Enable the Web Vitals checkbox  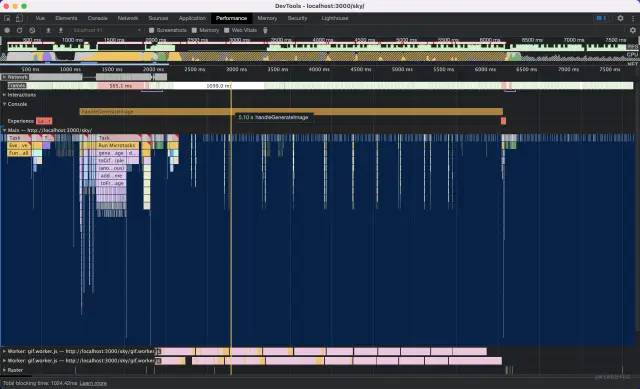click(227, 30)
